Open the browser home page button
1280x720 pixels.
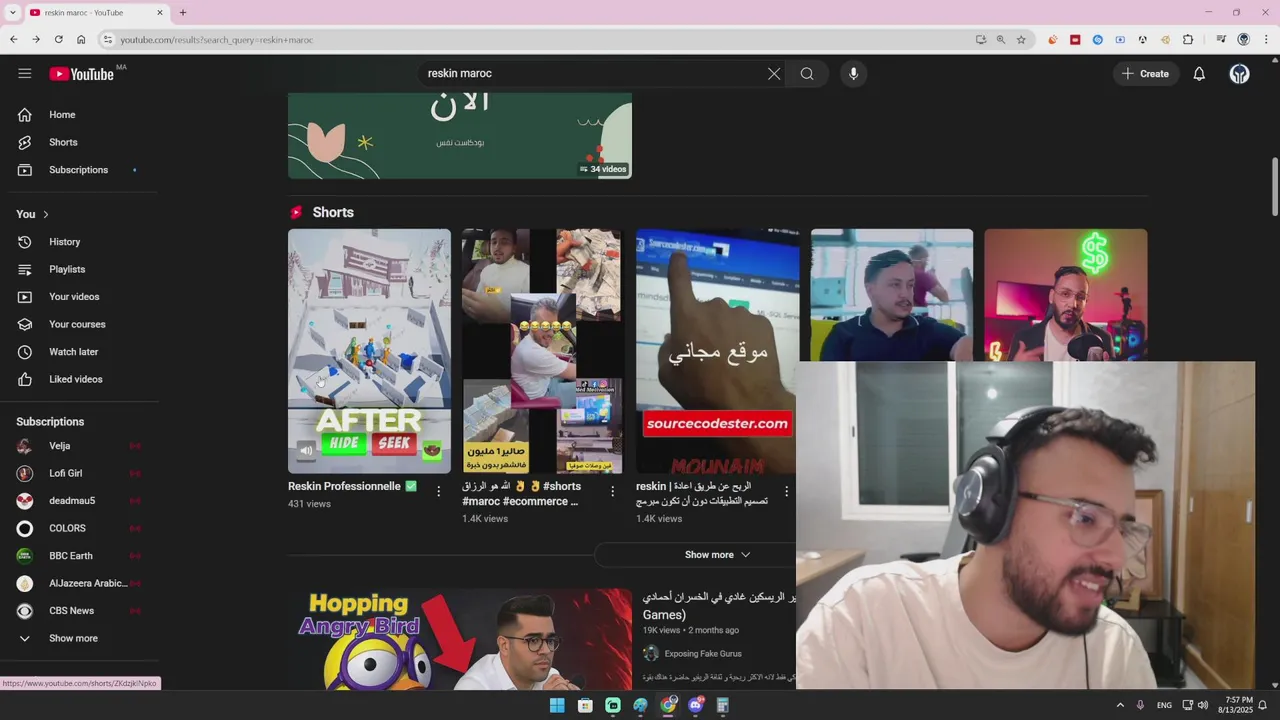[x=81, y=39]
